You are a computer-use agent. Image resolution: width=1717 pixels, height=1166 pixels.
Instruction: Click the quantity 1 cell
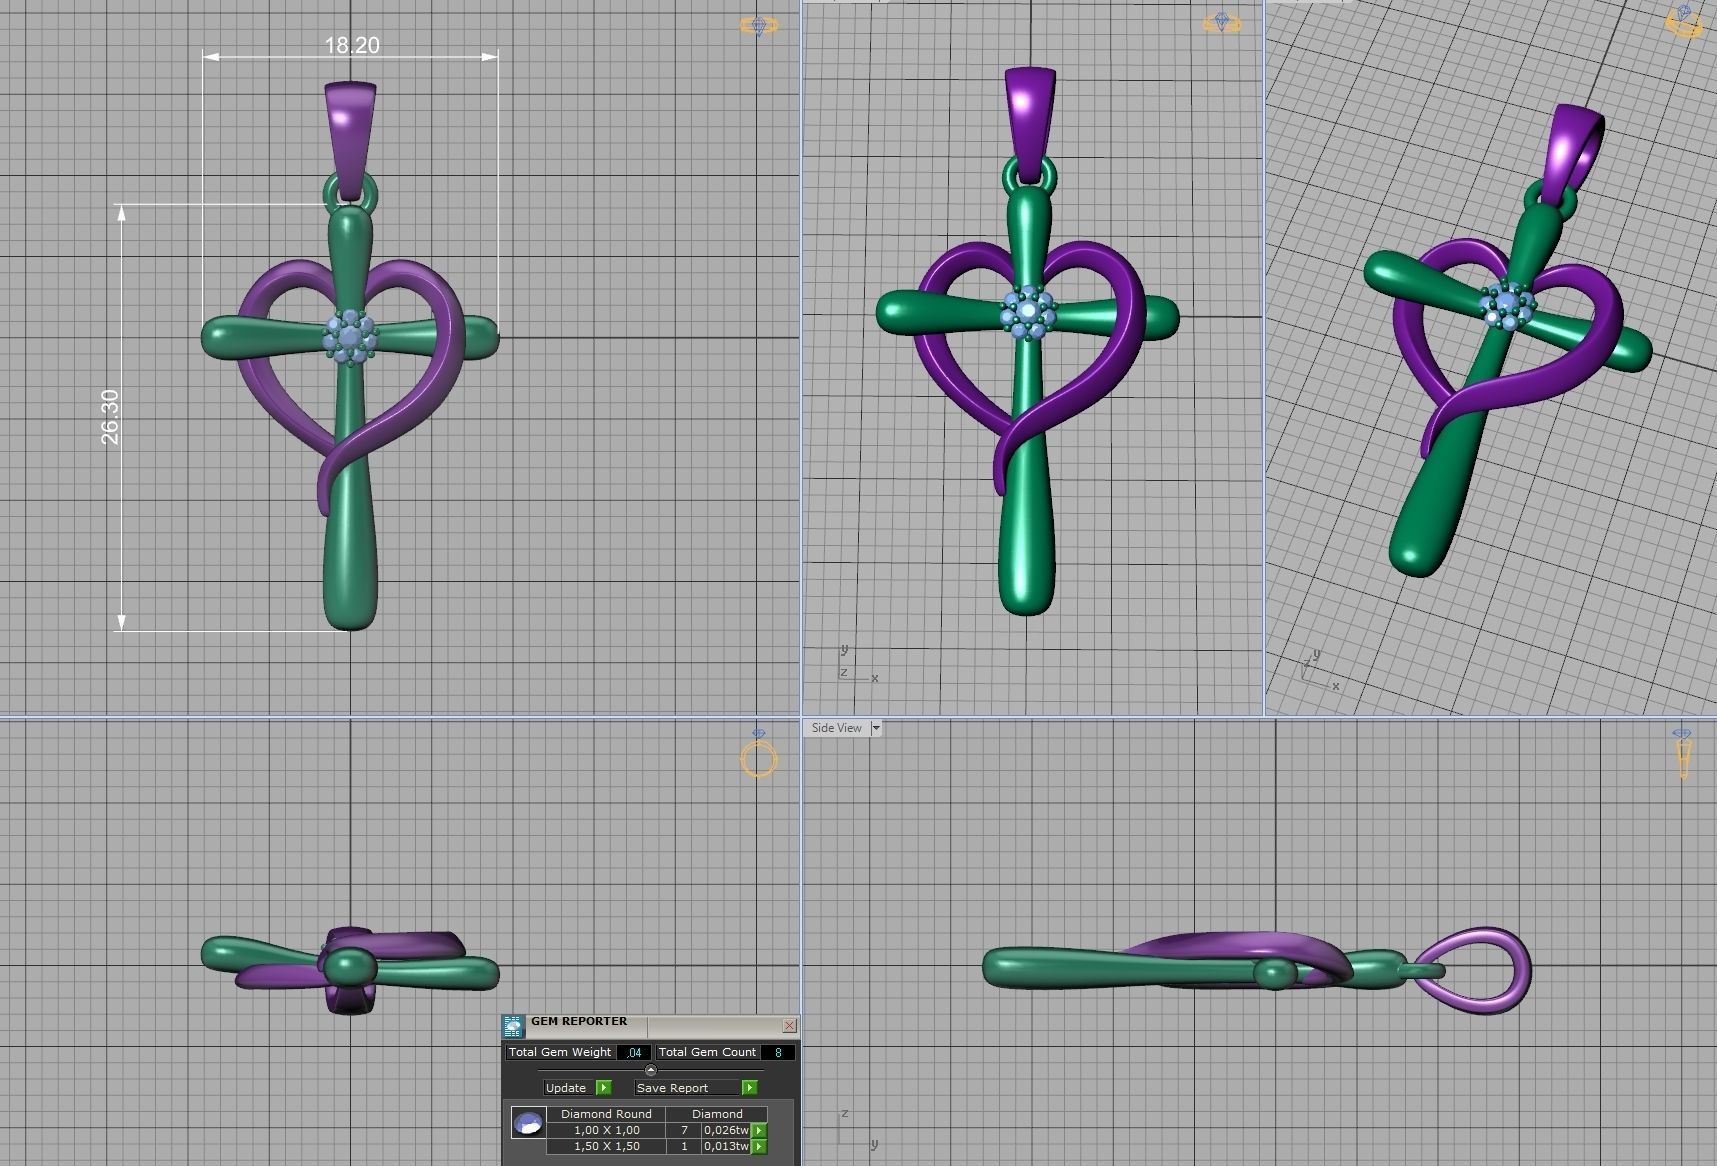684,1146
